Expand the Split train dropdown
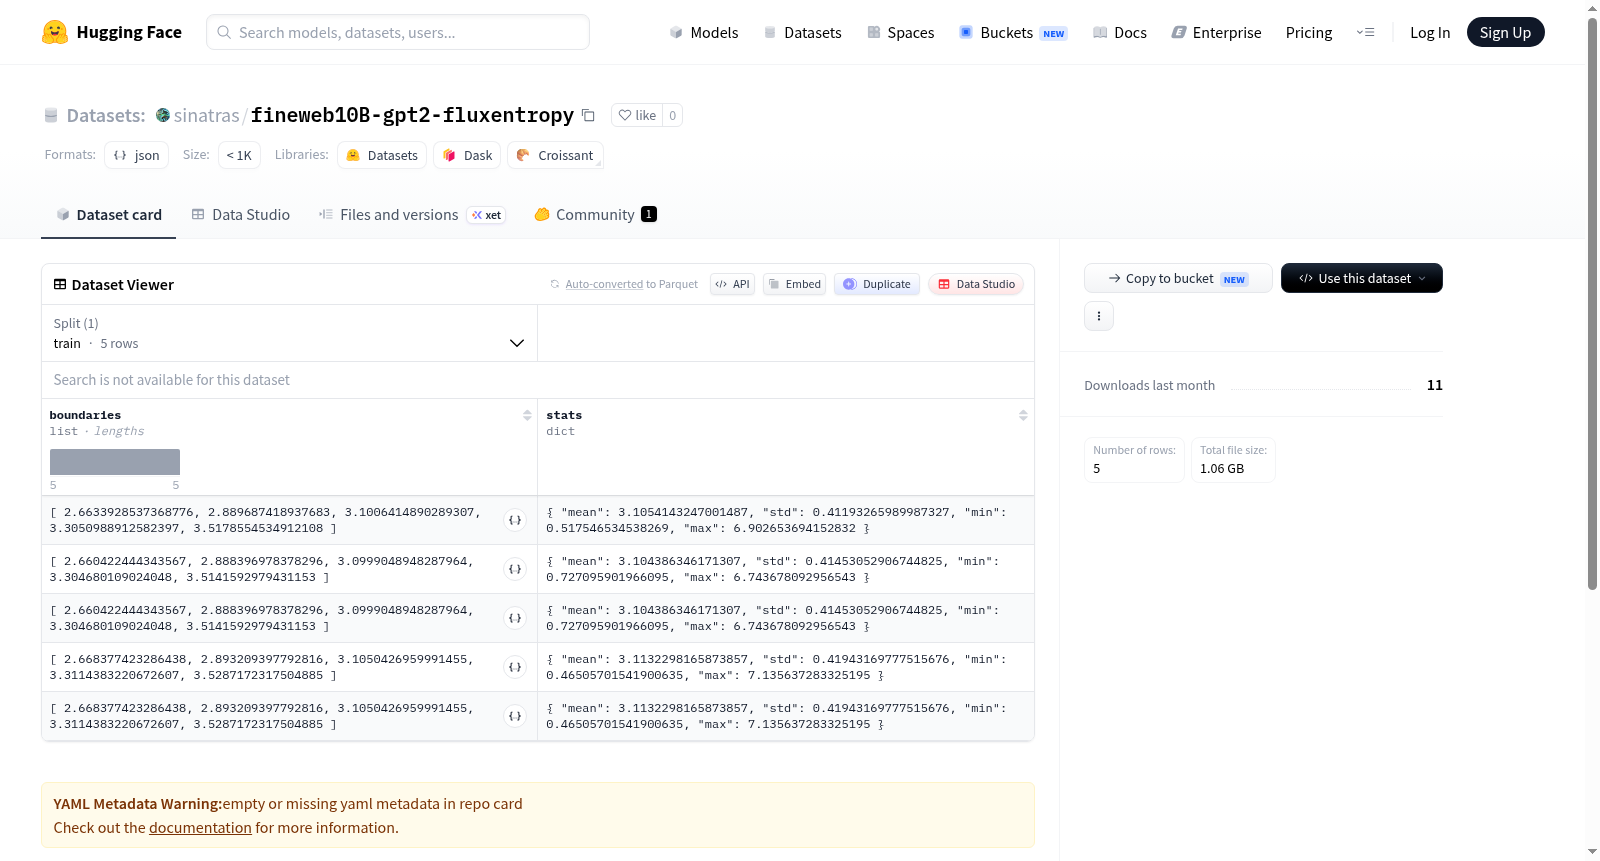Image resolution: width=1600 pixels, height=861 pixels. click(289, 333)
